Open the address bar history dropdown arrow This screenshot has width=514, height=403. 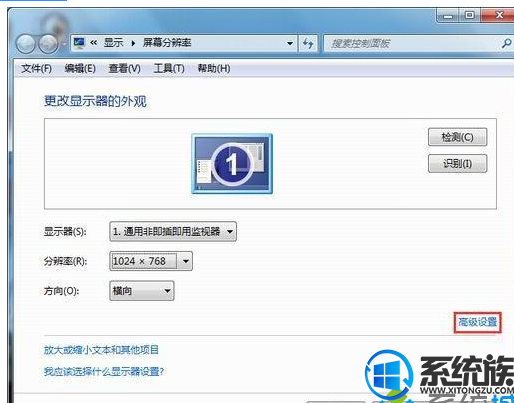[x=290, y=43]
